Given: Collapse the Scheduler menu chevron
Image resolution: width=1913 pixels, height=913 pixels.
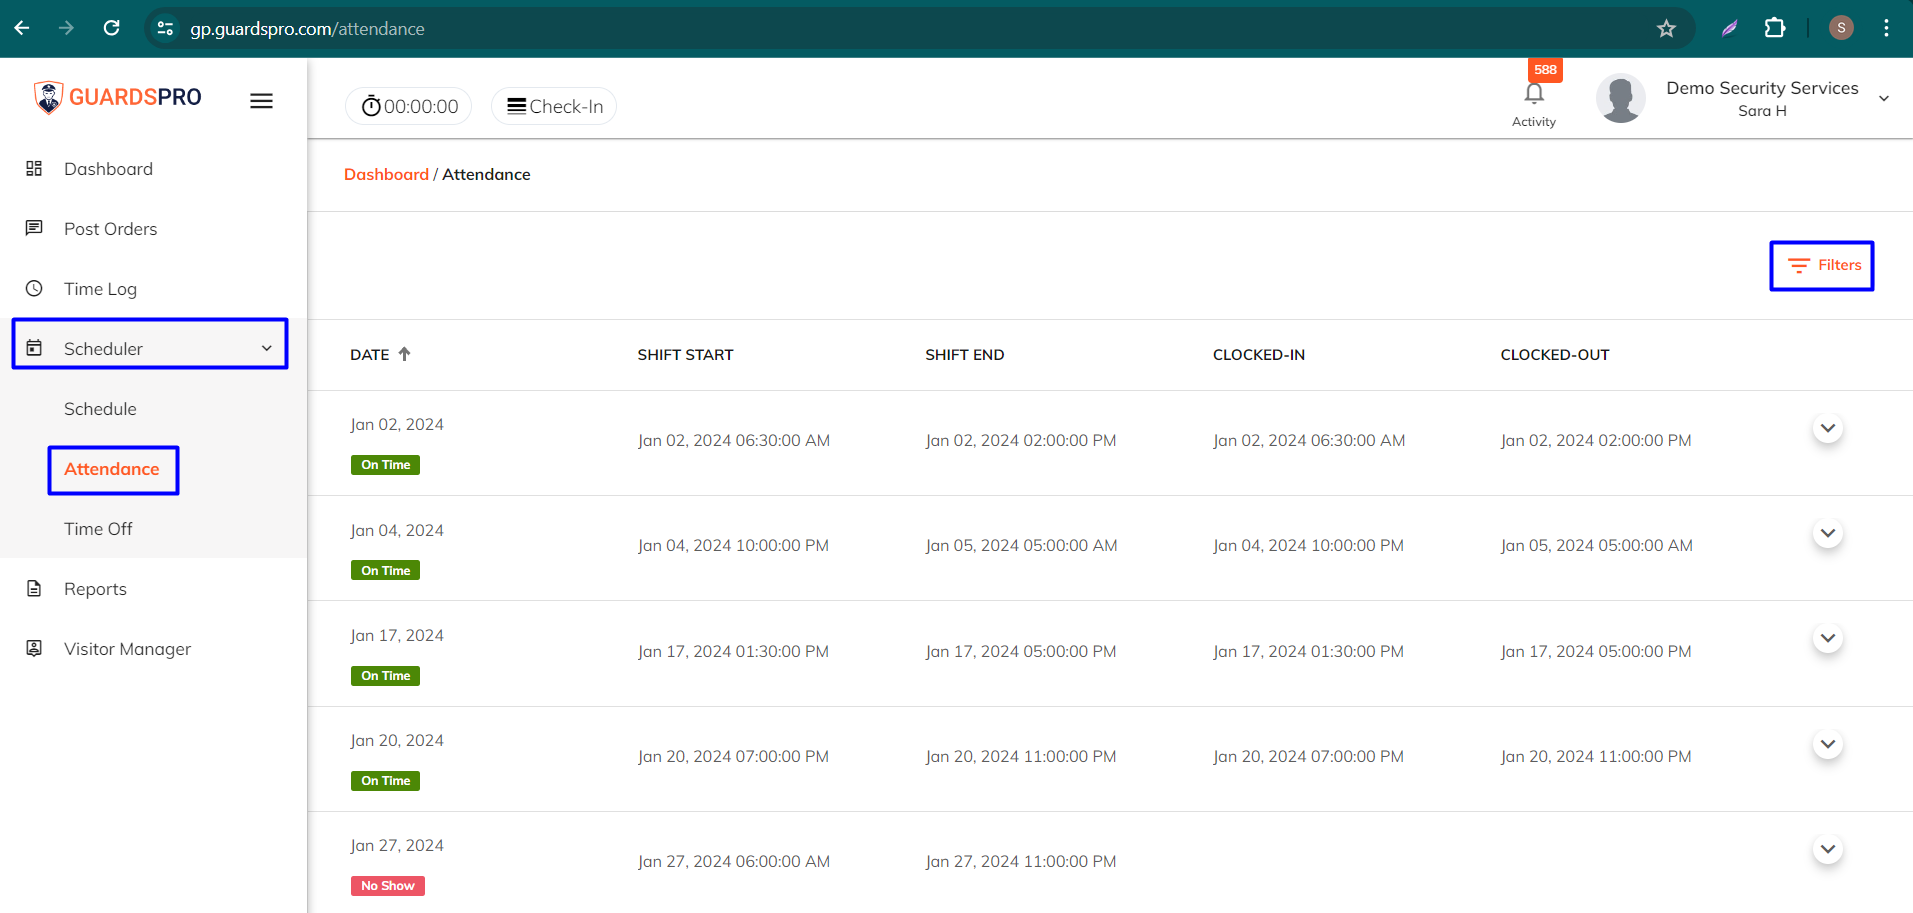Looking at the screenshot, I should click(x=267, y=348).
